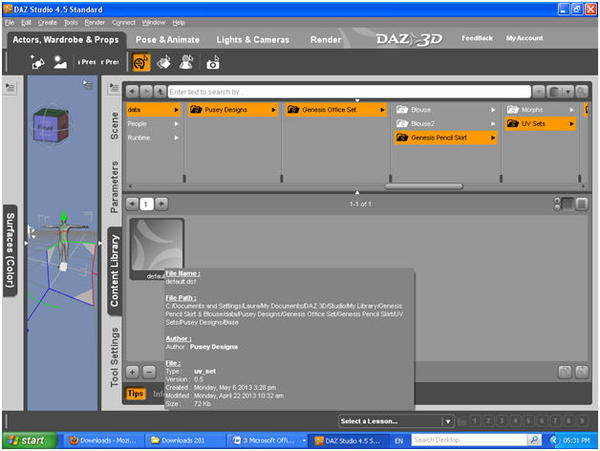Image resolution: width=600 pixels, height=451 pixels.
Task: Expand the Genesis Pencil Skirt arrow
Action: 493,138
